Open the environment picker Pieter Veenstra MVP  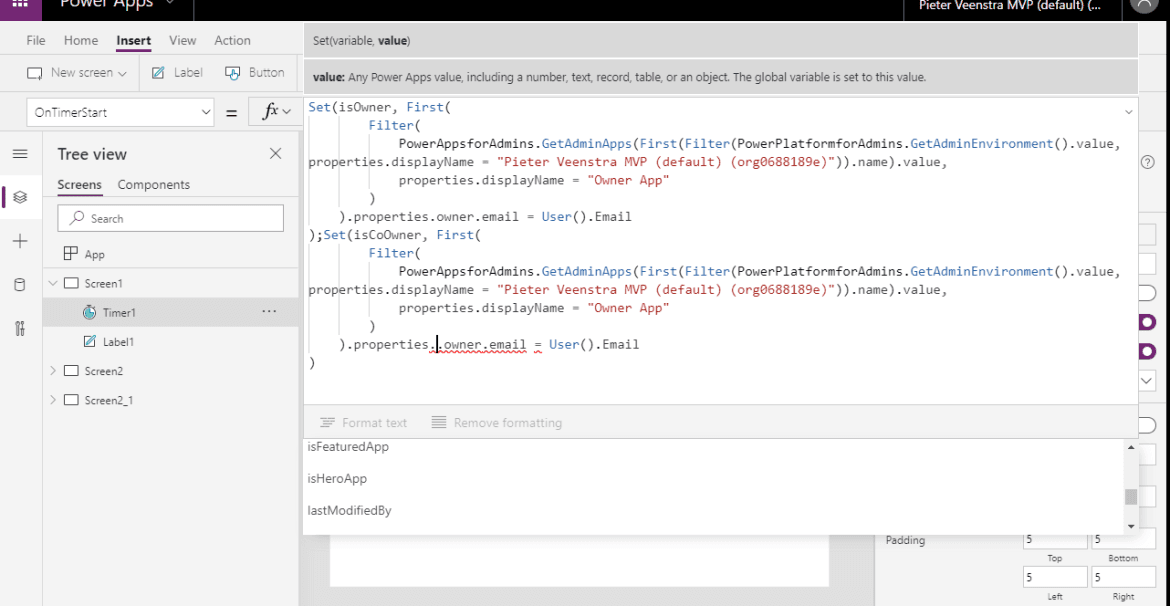[1009, 5]
